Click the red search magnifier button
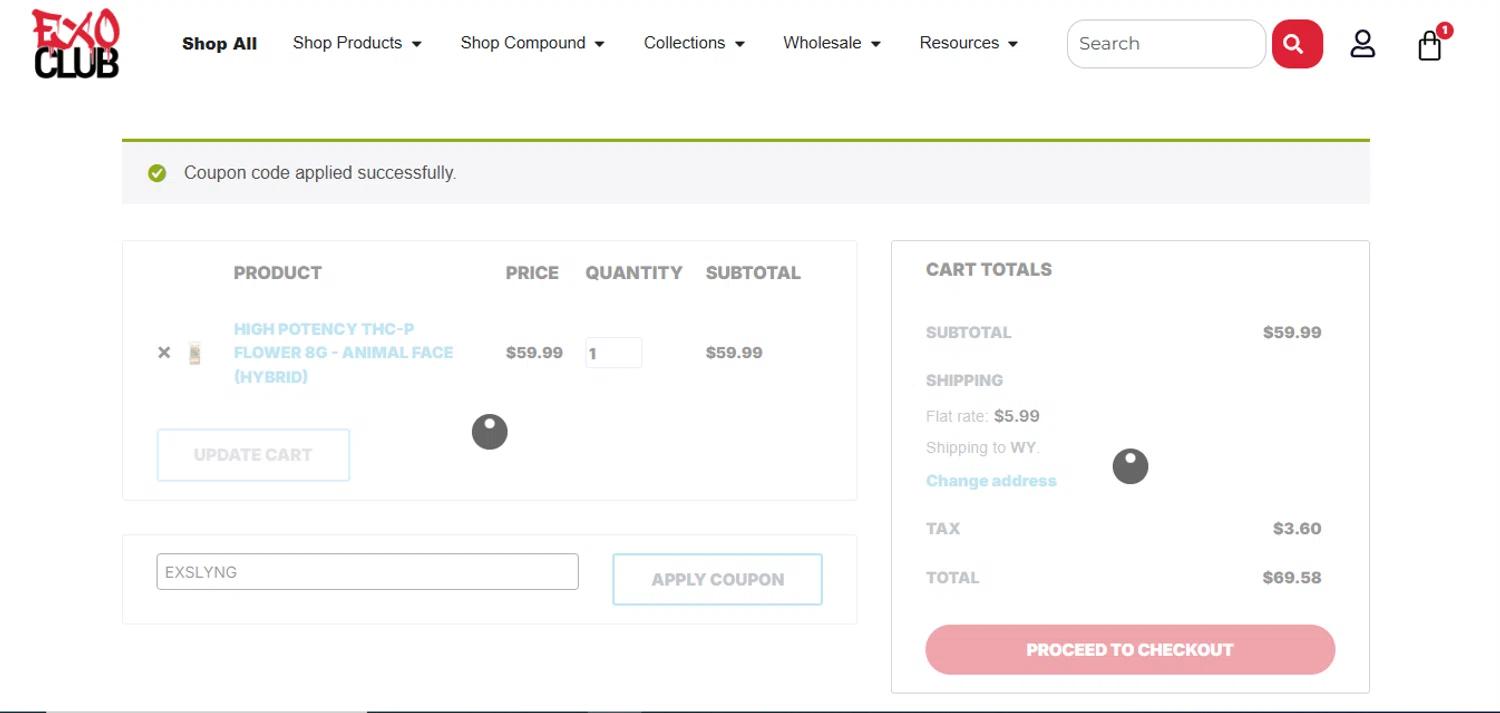 click(x=1297, y=44)
